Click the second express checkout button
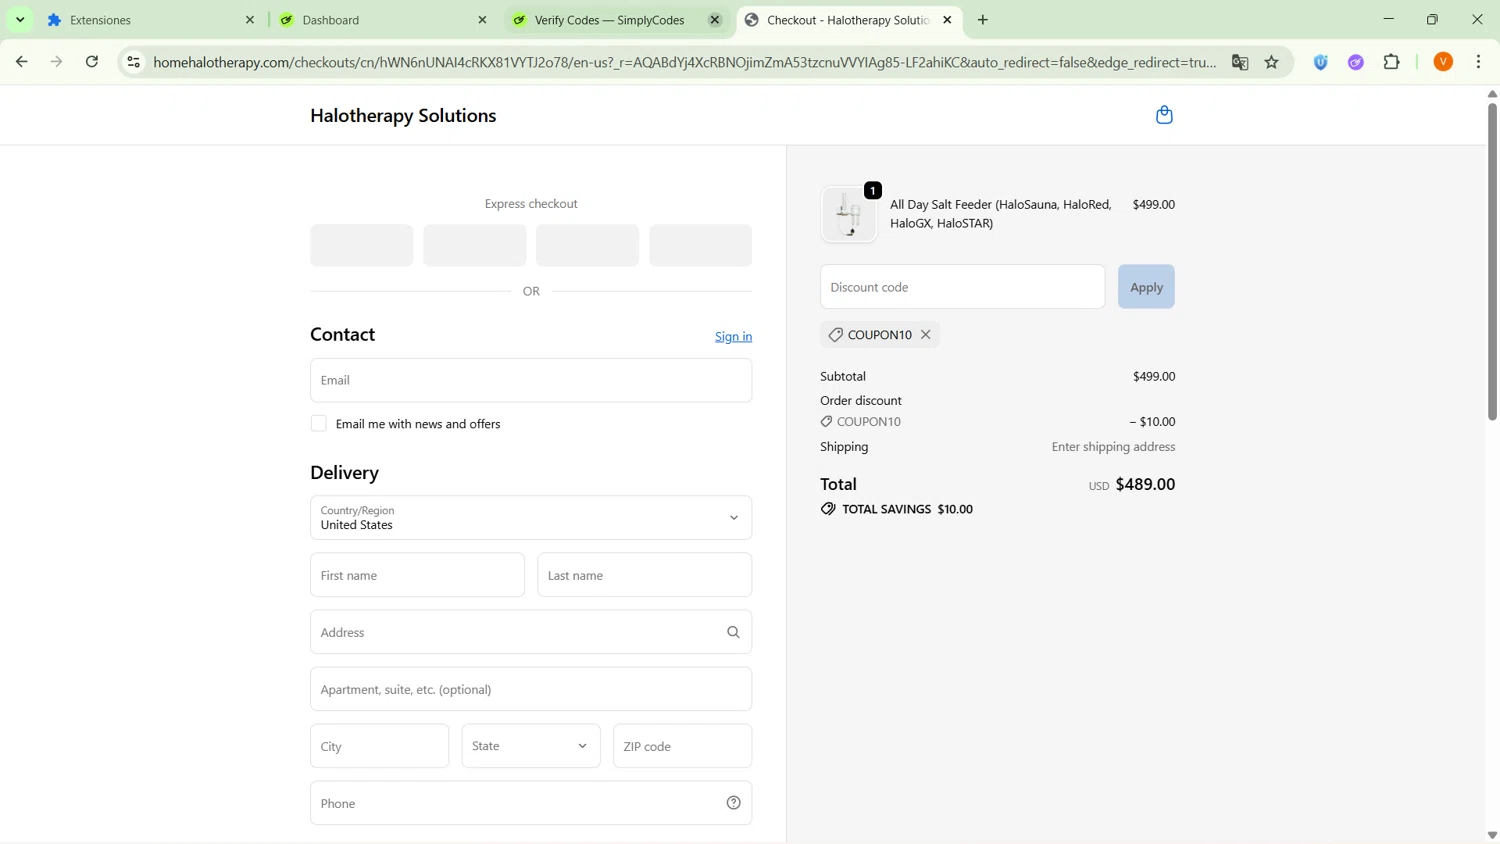 coord(474,245)
